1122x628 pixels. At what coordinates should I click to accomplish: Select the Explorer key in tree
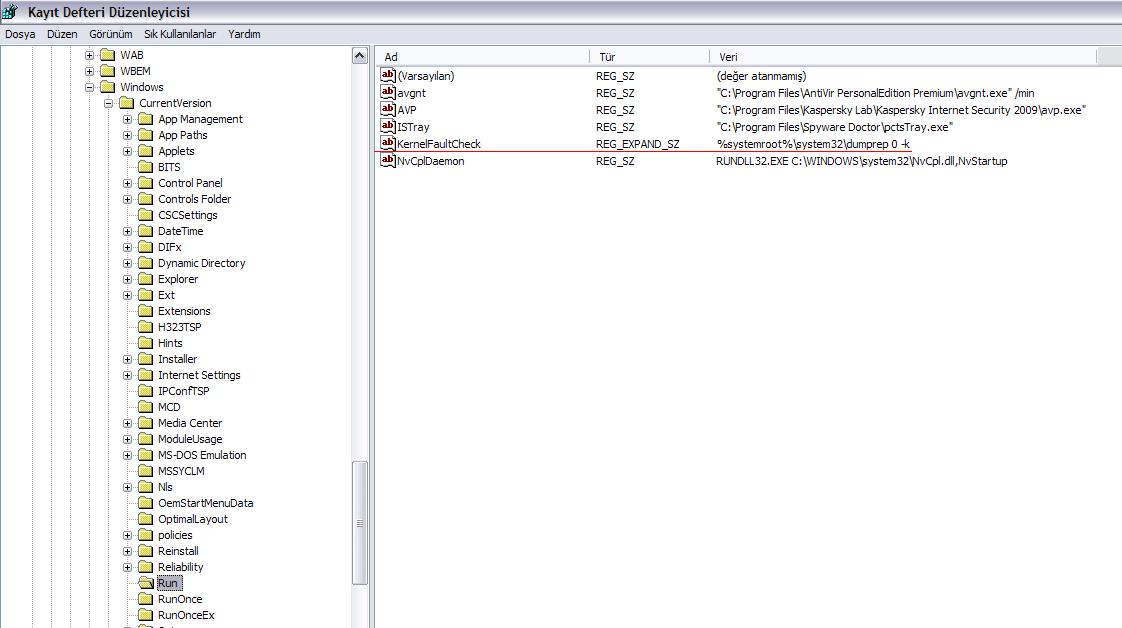[x=178, y=279]
